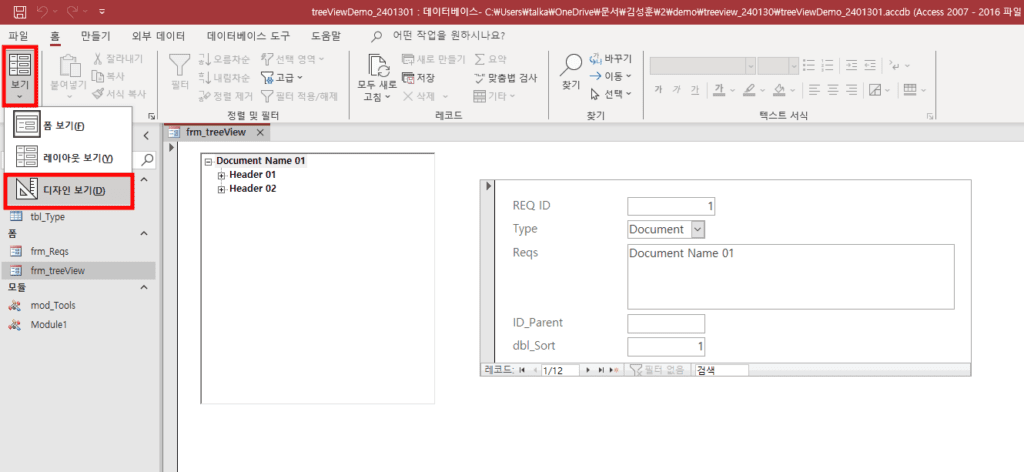Open the 이동 go-to dropdown

[x=611, y=76]
